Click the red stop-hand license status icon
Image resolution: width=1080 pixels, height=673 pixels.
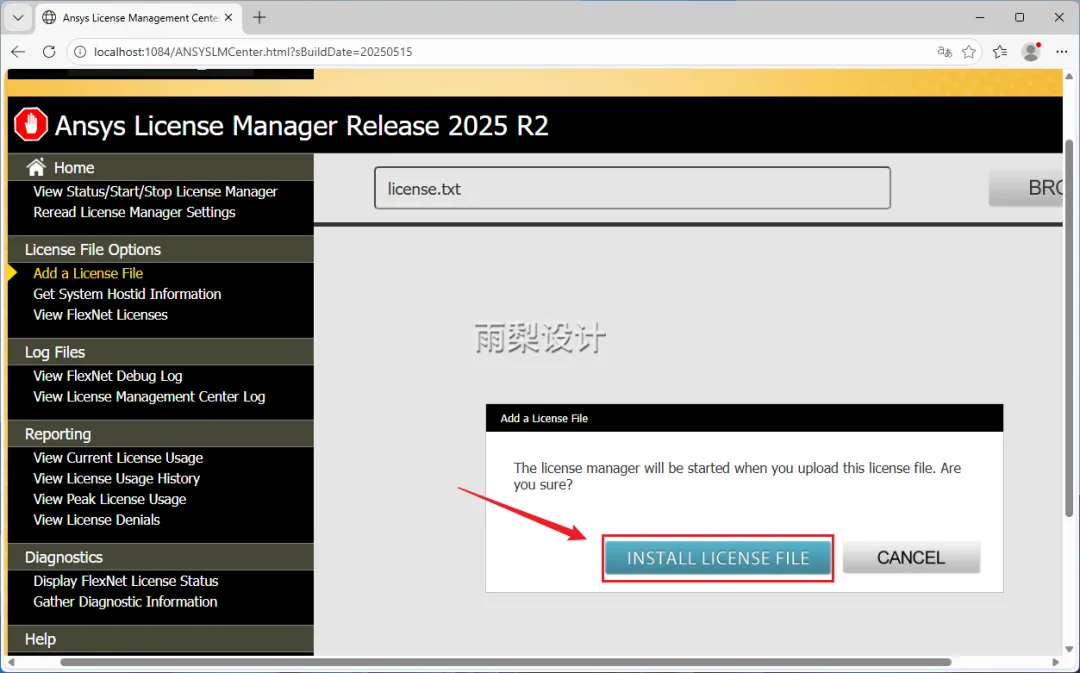31,125
